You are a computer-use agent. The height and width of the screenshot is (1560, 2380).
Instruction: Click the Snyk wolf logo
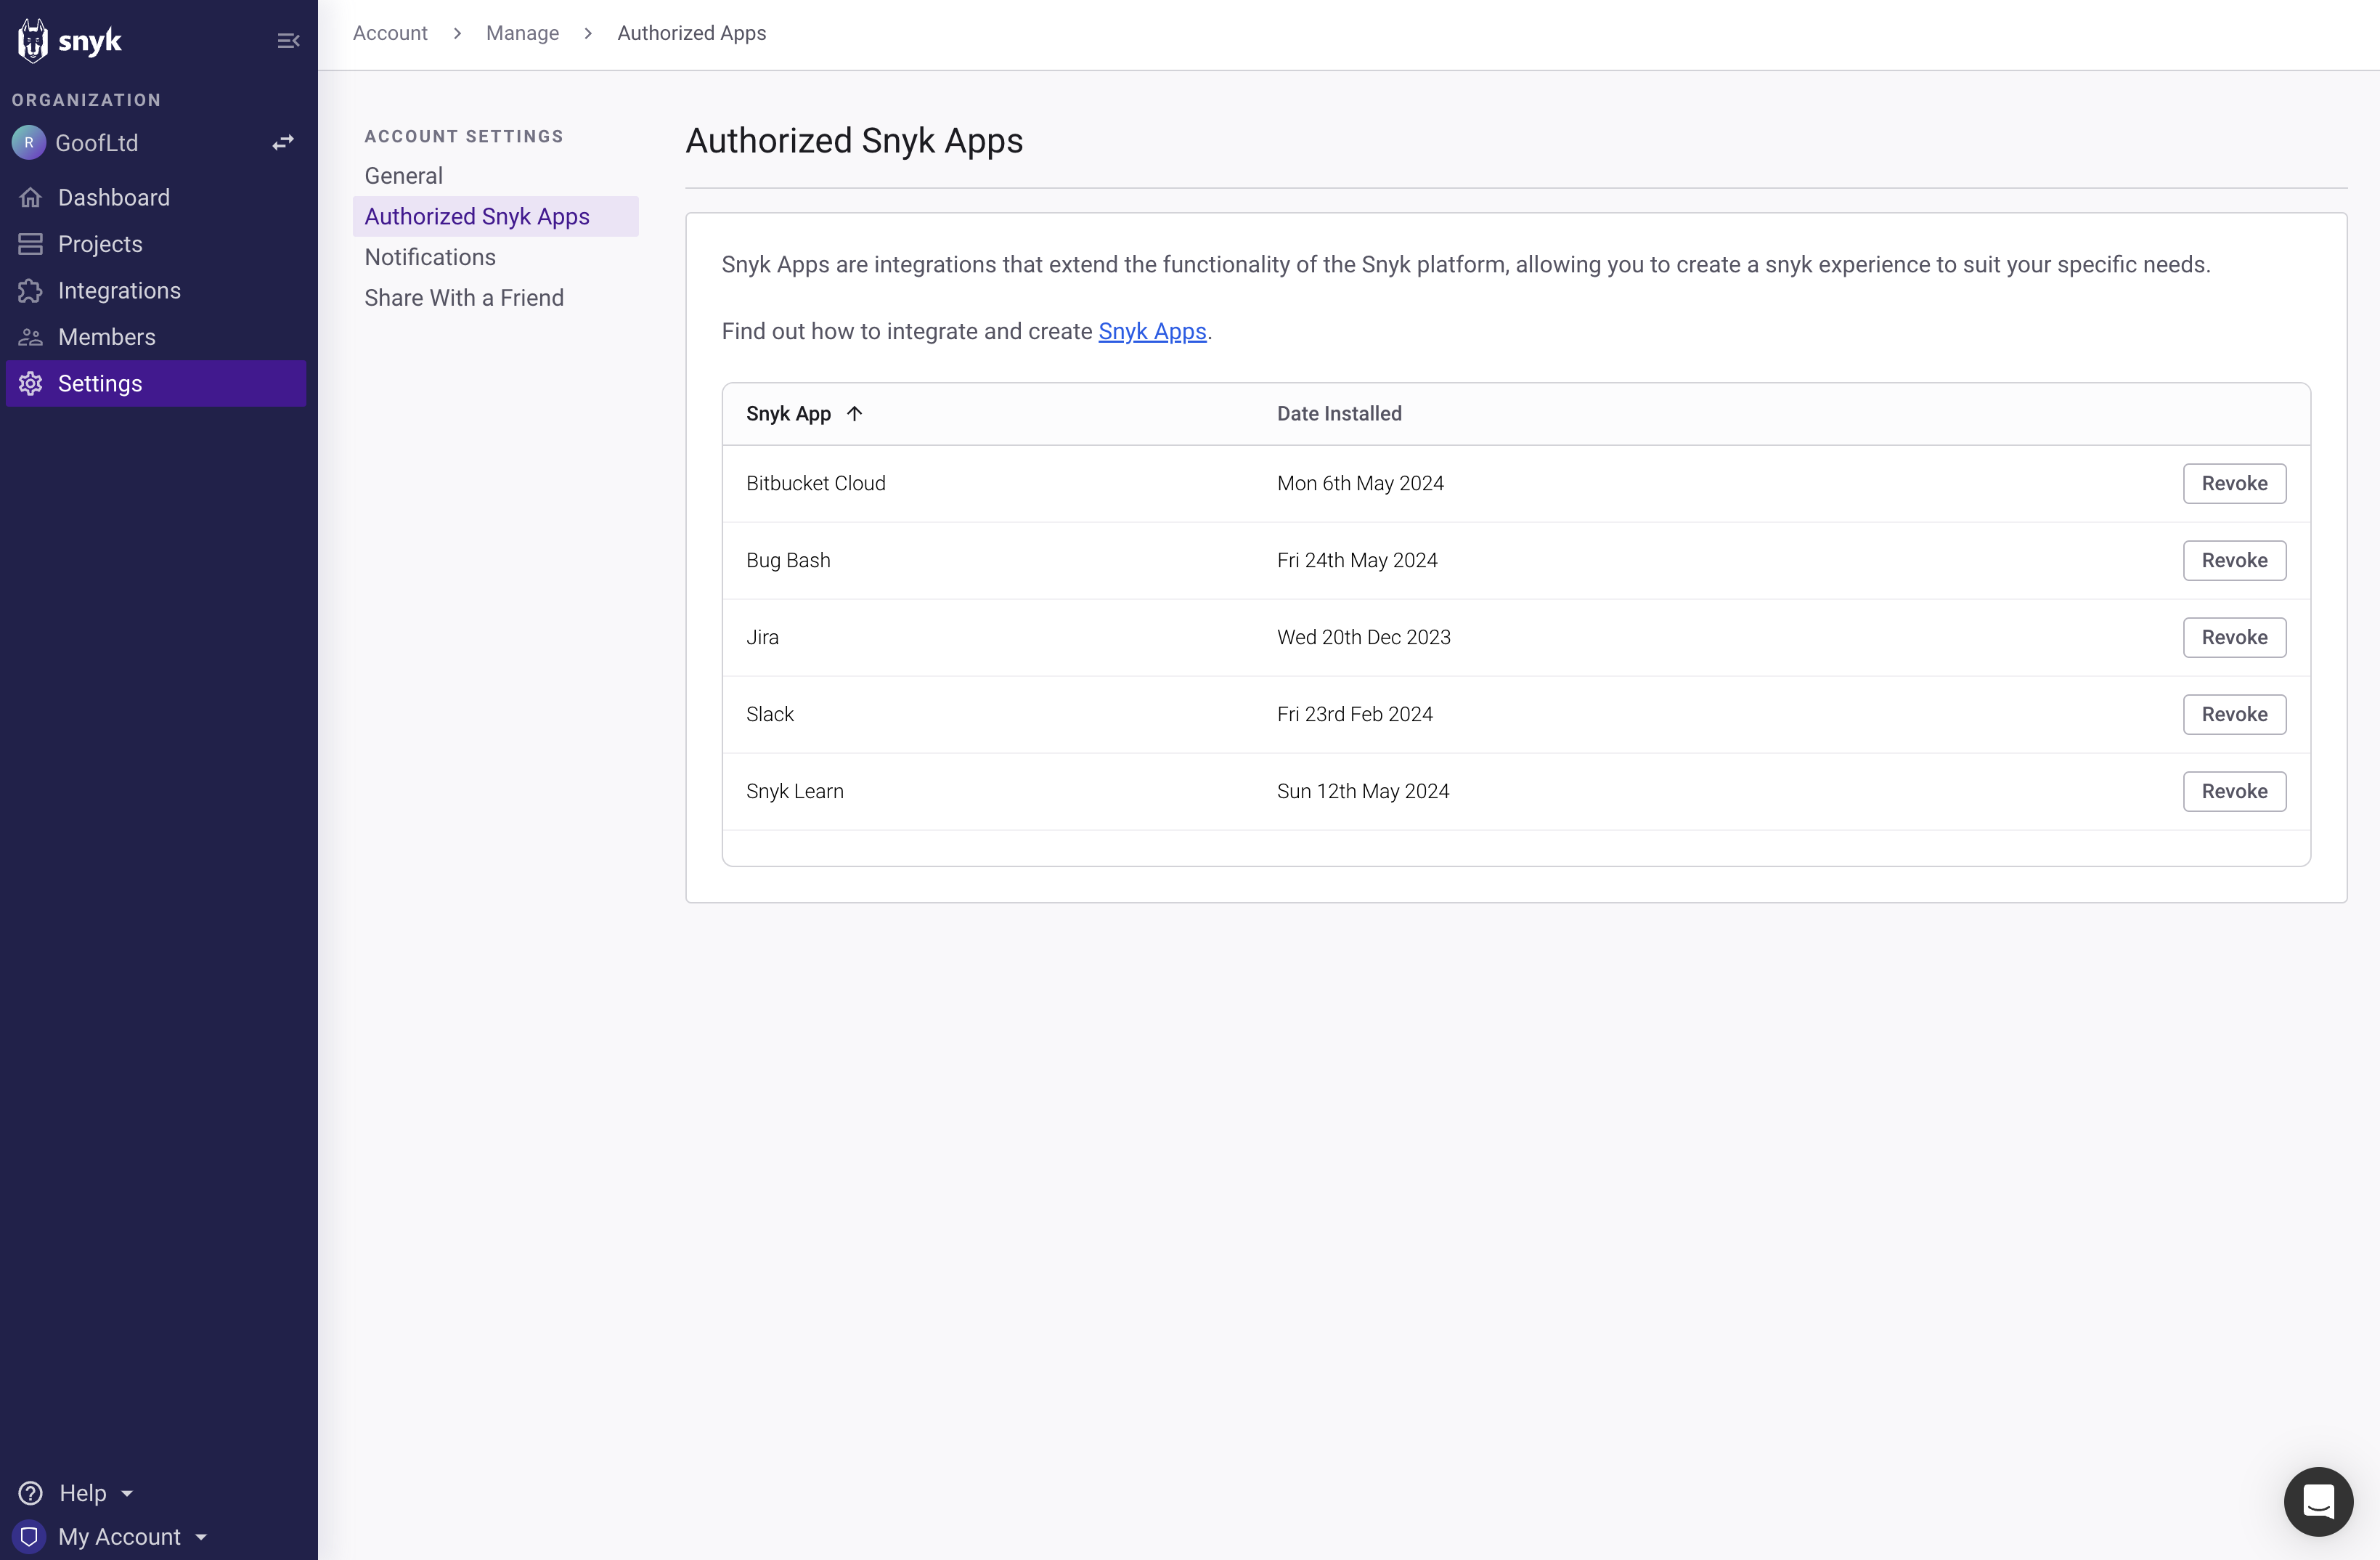point(33,39)
